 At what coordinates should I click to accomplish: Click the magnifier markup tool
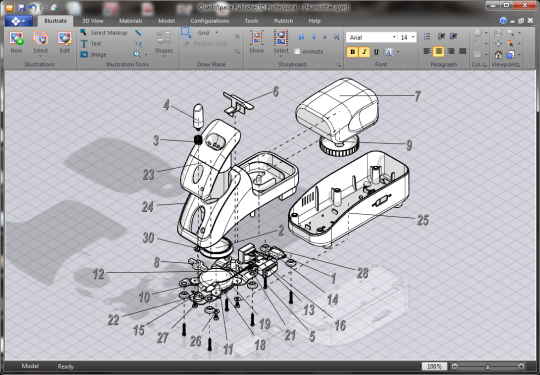[x=137, y=54]
